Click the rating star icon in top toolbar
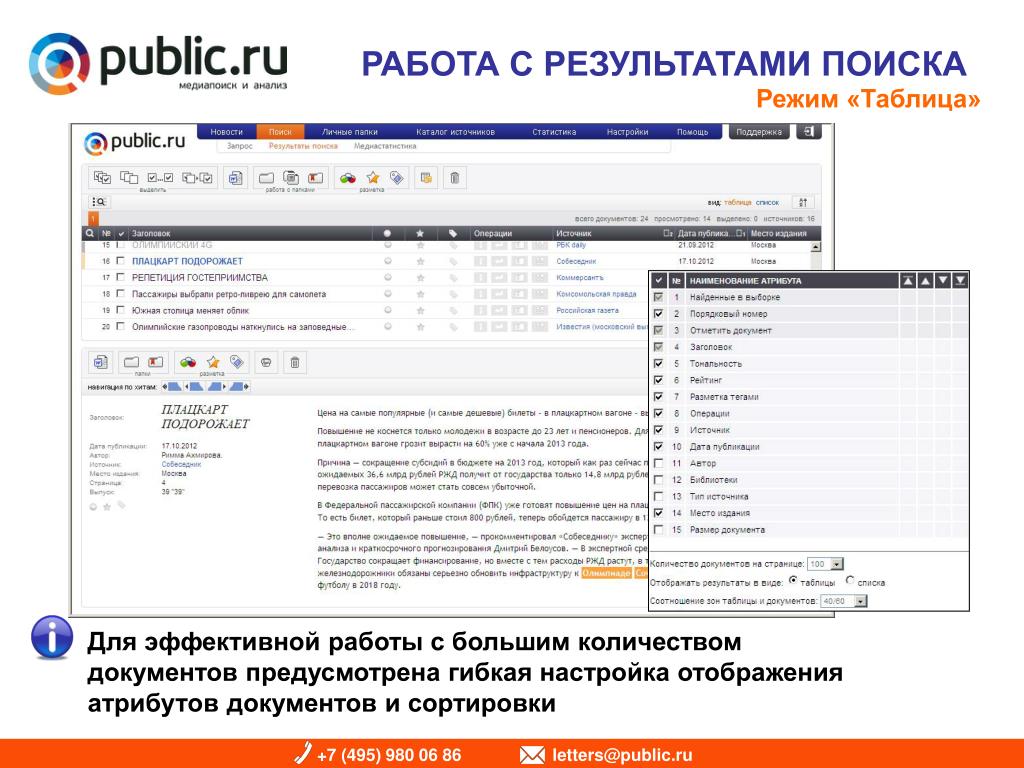Viewport: 1024px width, 768px height. click(373, 178)
